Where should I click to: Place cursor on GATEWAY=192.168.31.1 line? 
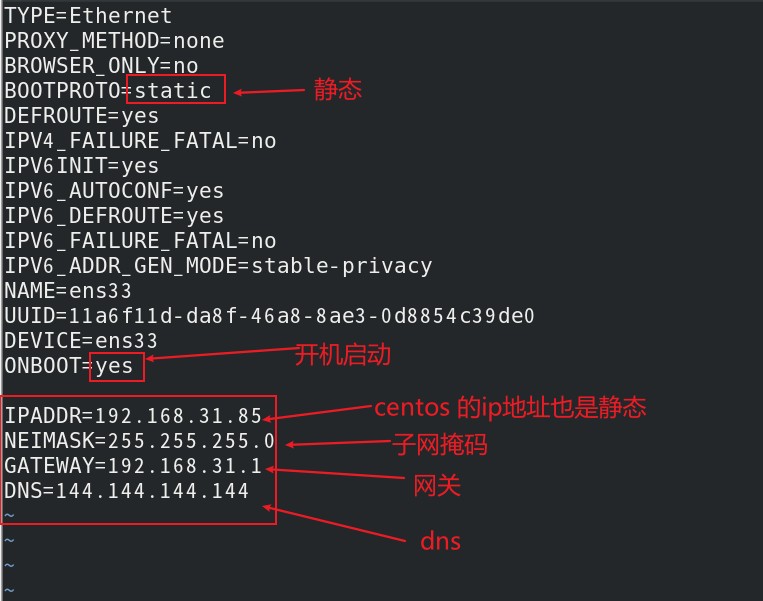pyautogui.click(x=134, y=466)
